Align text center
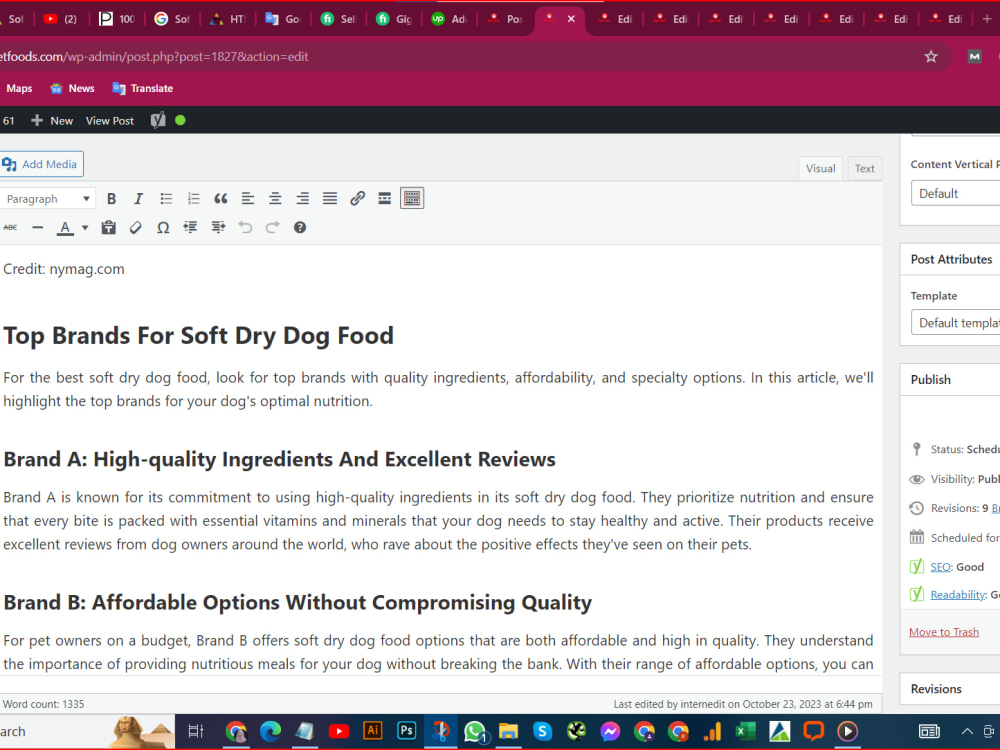Viewport: 1000px width, 750px height. tap(275, 198)
